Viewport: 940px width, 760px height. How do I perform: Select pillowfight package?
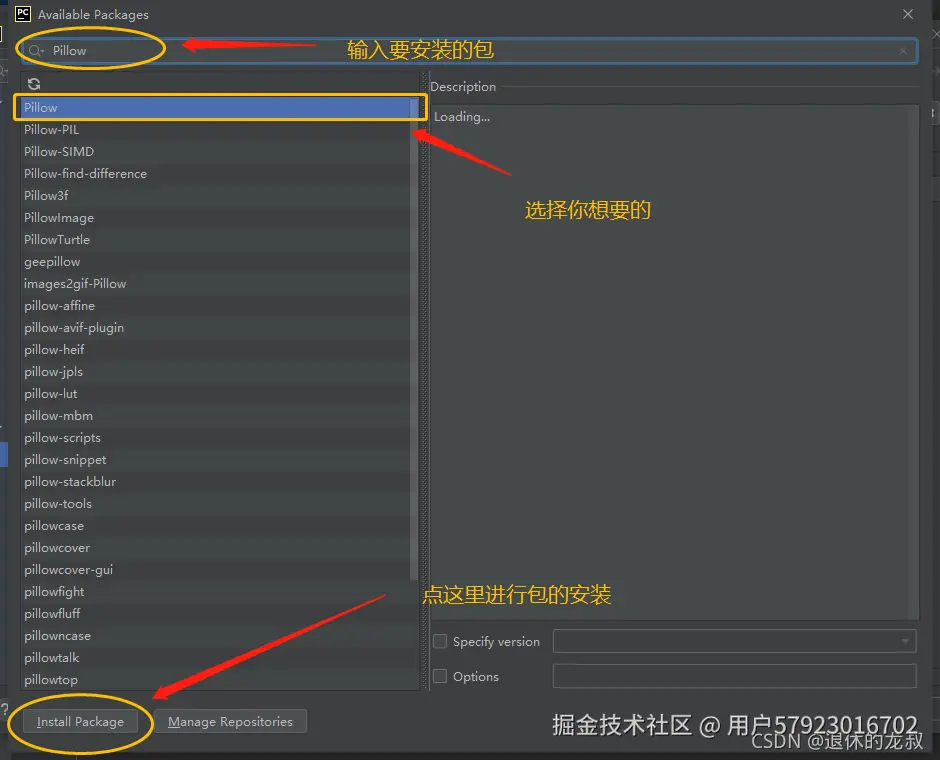tap(216, 592)
